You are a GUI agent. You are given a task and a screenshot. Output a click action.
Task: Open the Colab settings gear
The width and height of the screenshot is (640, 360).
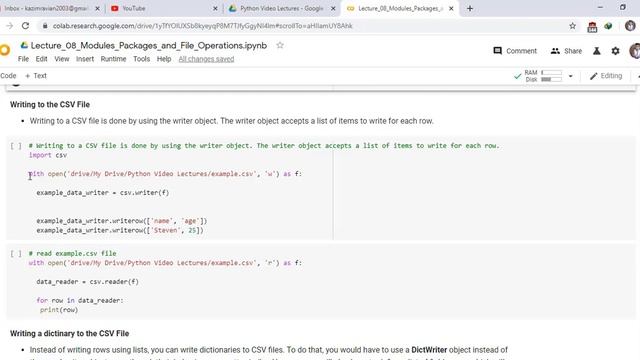point(615,51)
